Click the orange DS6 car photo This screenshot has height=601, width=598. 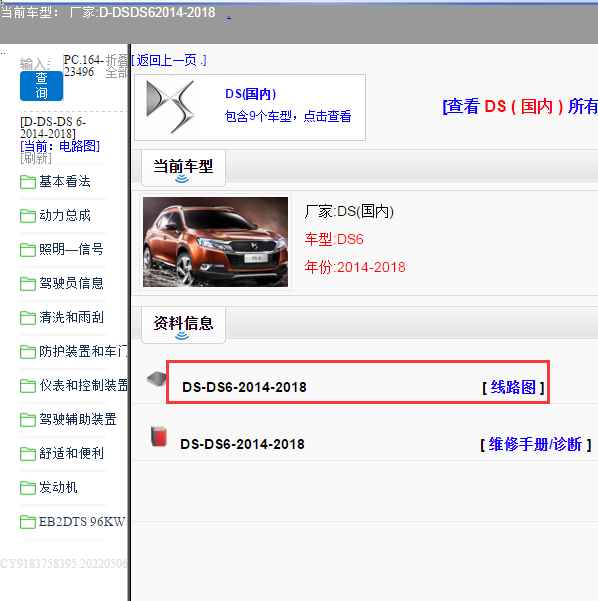[215, 242]
